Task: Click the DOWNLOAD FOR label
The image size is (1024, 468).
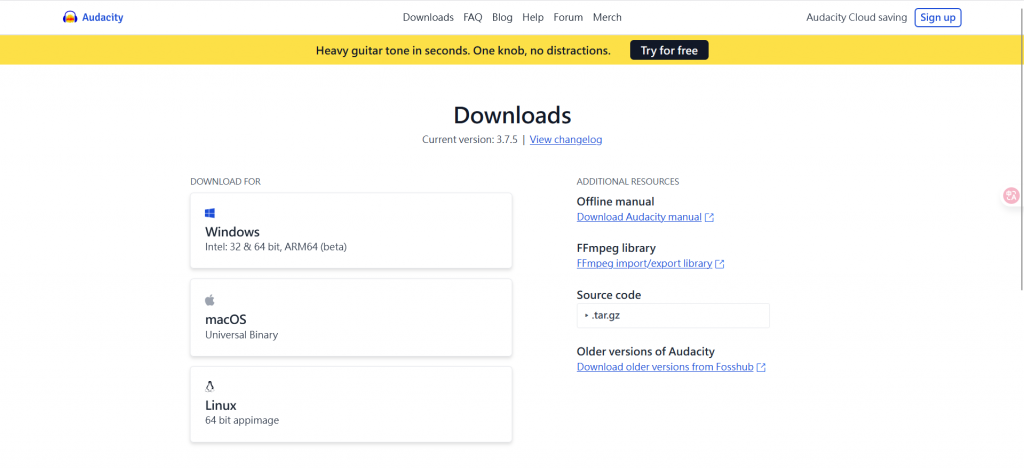Action: pos(225,182)
